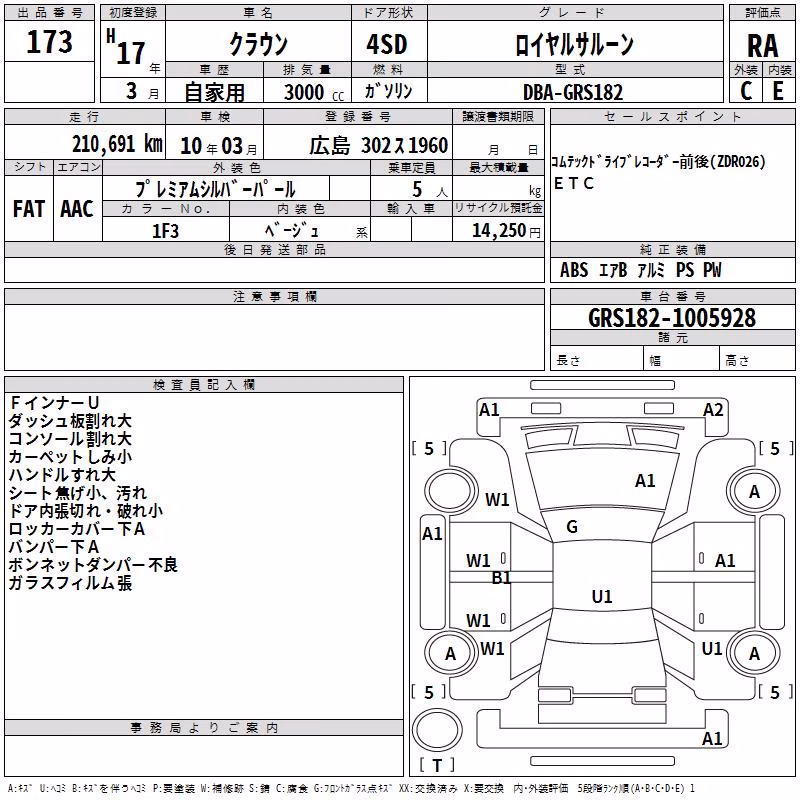Image resolution: width=800 pixels, height=800 pixels.
Task: Select the color number 1F3
Action: coord(165,231)
